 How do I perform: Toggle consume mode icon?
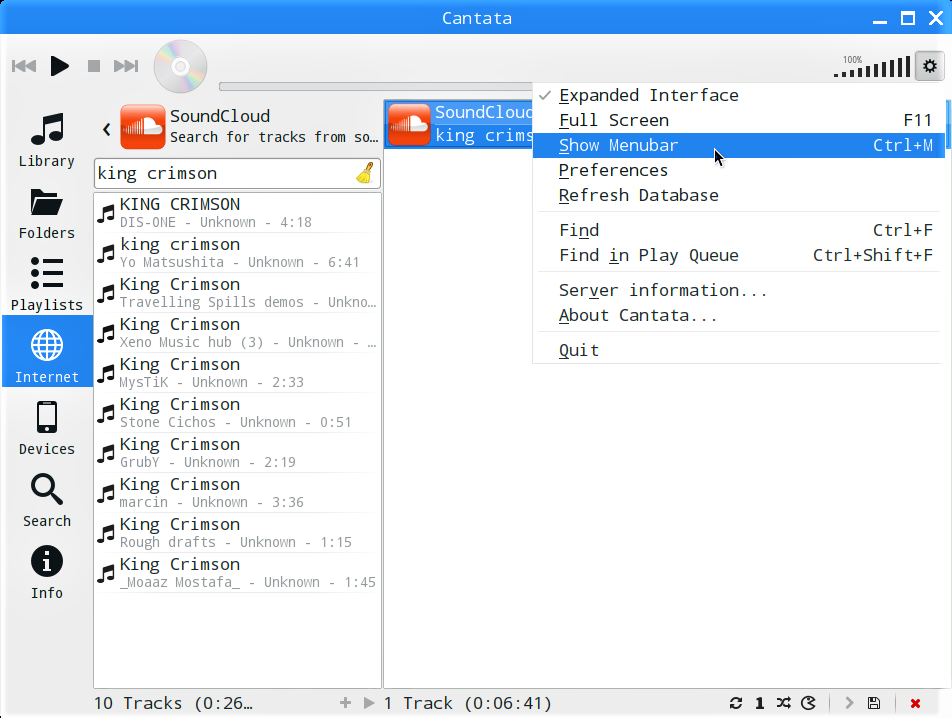pyautogui.click(x=808, y=703)
